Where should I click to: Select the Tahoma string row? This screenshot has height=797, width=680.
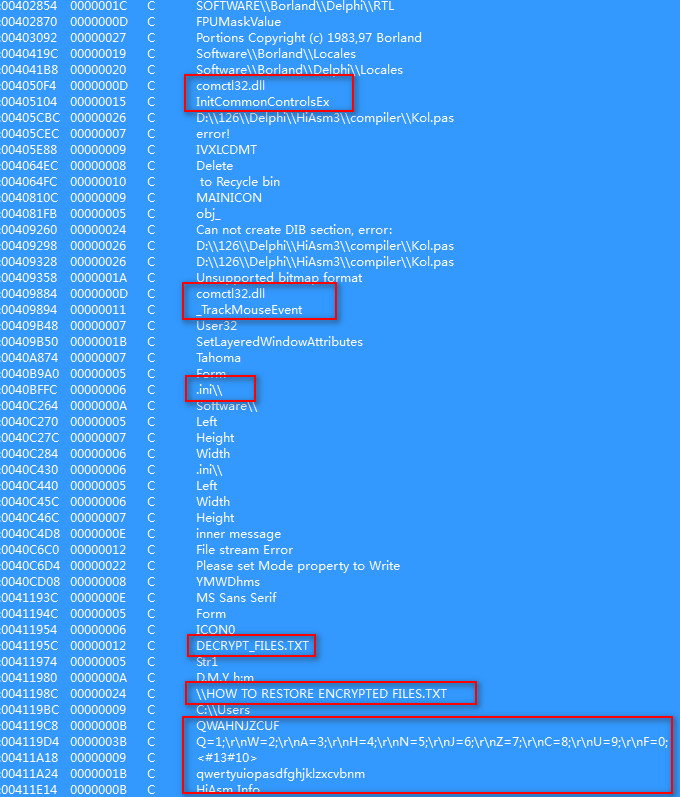(x=218, y=358)
